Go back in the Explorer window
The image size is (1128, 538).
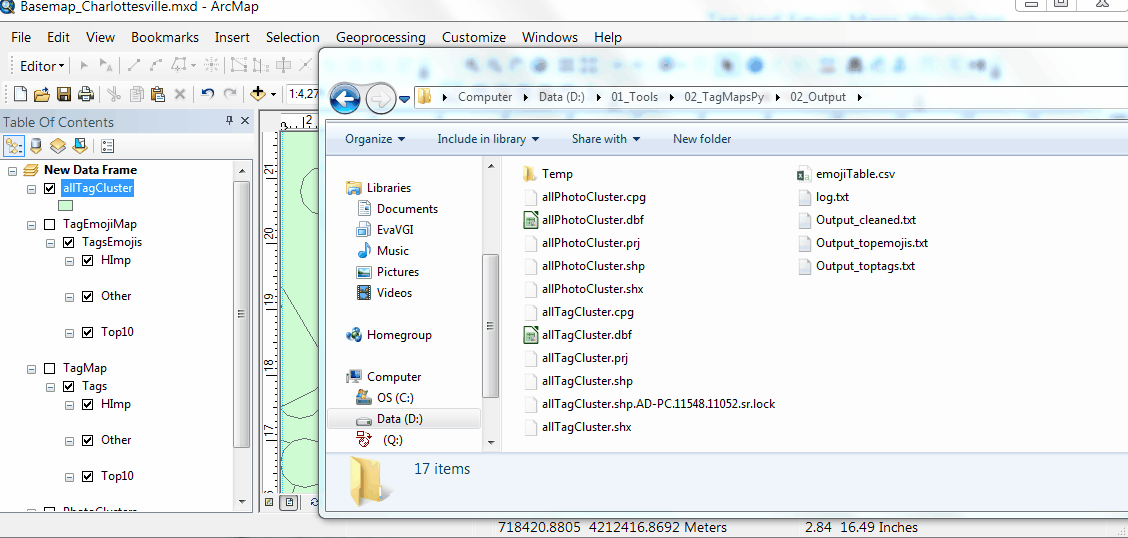tap(345, 99)
